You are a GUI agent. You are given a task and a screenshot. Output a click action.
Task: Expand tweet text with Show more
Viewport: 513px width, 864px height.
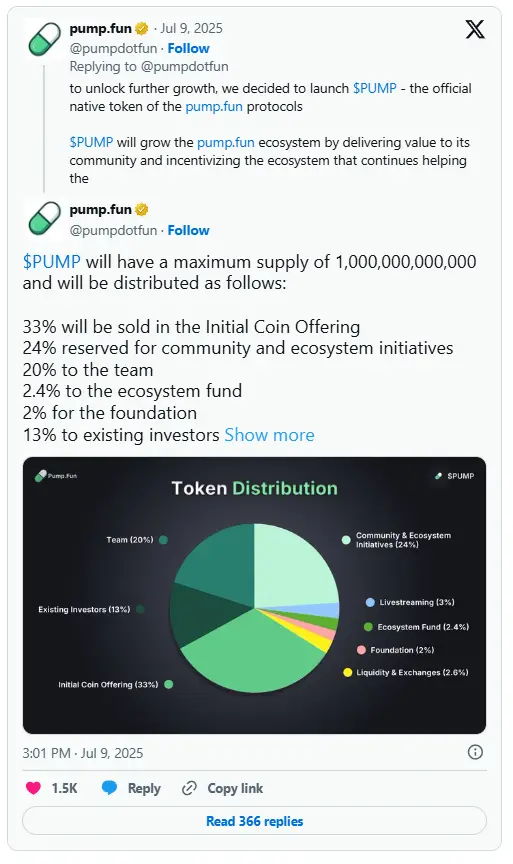pyautogui.click(x=269, y=435)
